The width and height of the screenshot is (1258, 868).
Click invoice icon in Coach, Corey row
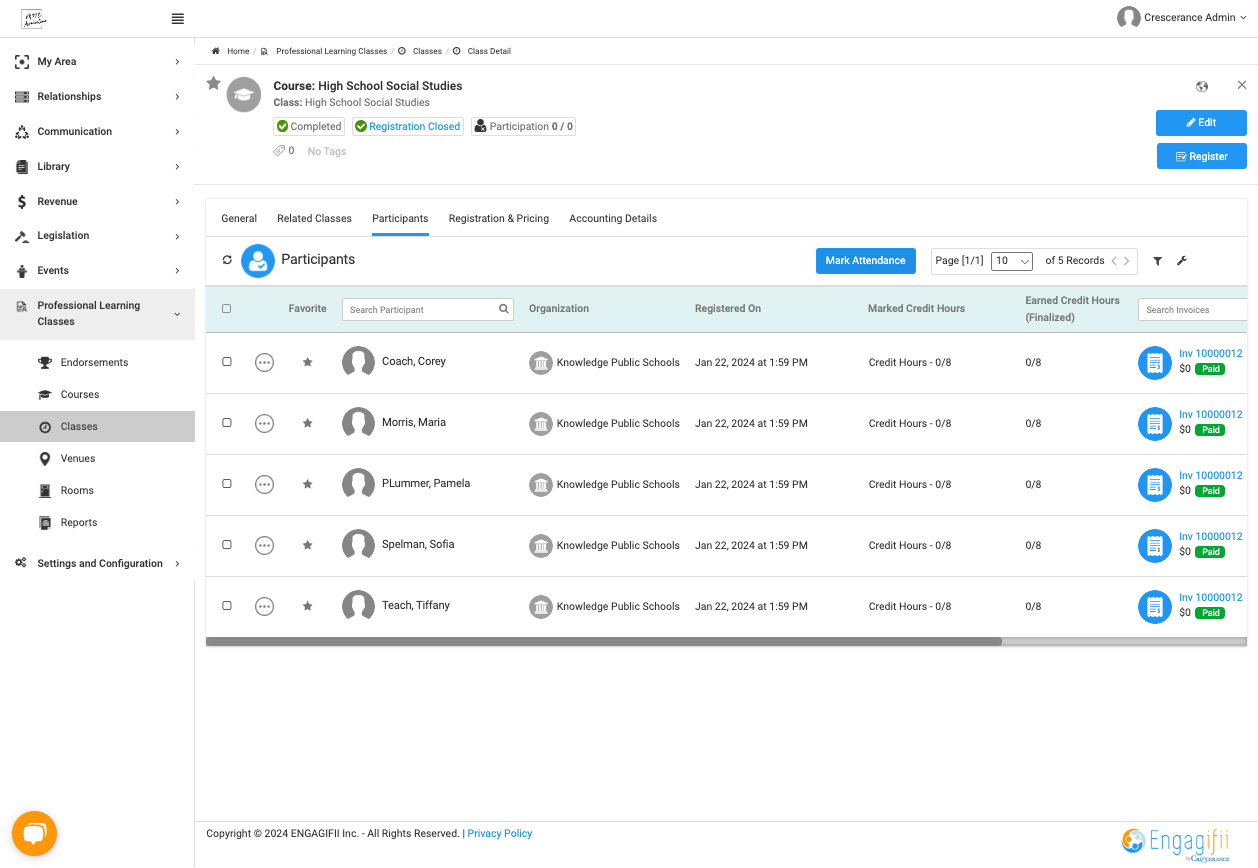pyautogui.click(x=1155, y=363)
